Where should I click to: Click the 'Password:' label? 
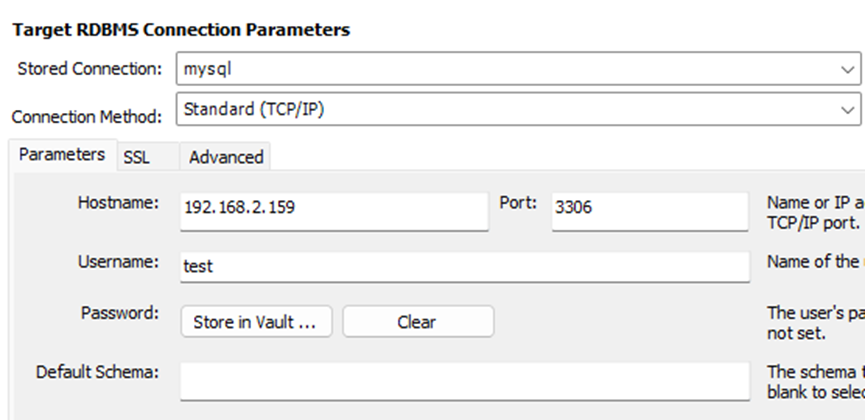pos(119,313)
